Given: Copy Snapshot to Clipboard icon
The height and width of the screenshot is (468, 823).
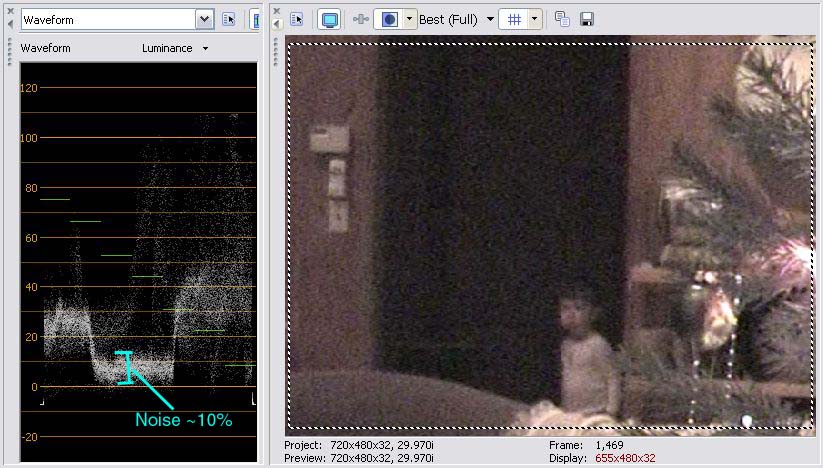Looking at the screenshot, I should pyautogui.click(x=562, y=19).
